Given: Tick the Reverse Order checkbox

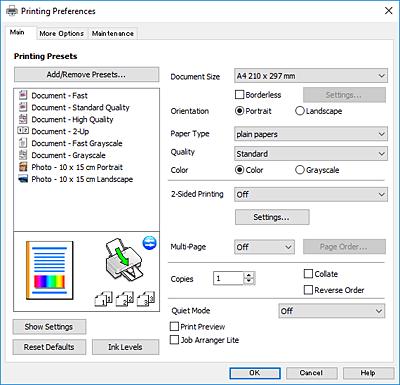Looking at the screenshot, I should [308, 290].
